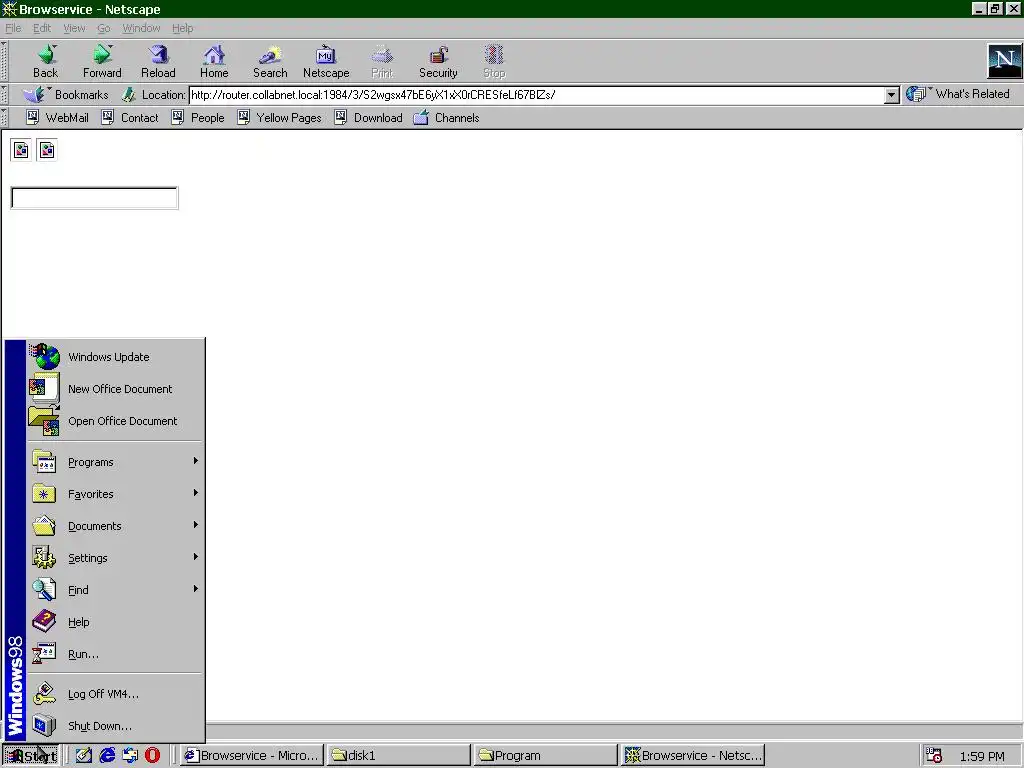Open What's Related

click(x=958, y=94)
